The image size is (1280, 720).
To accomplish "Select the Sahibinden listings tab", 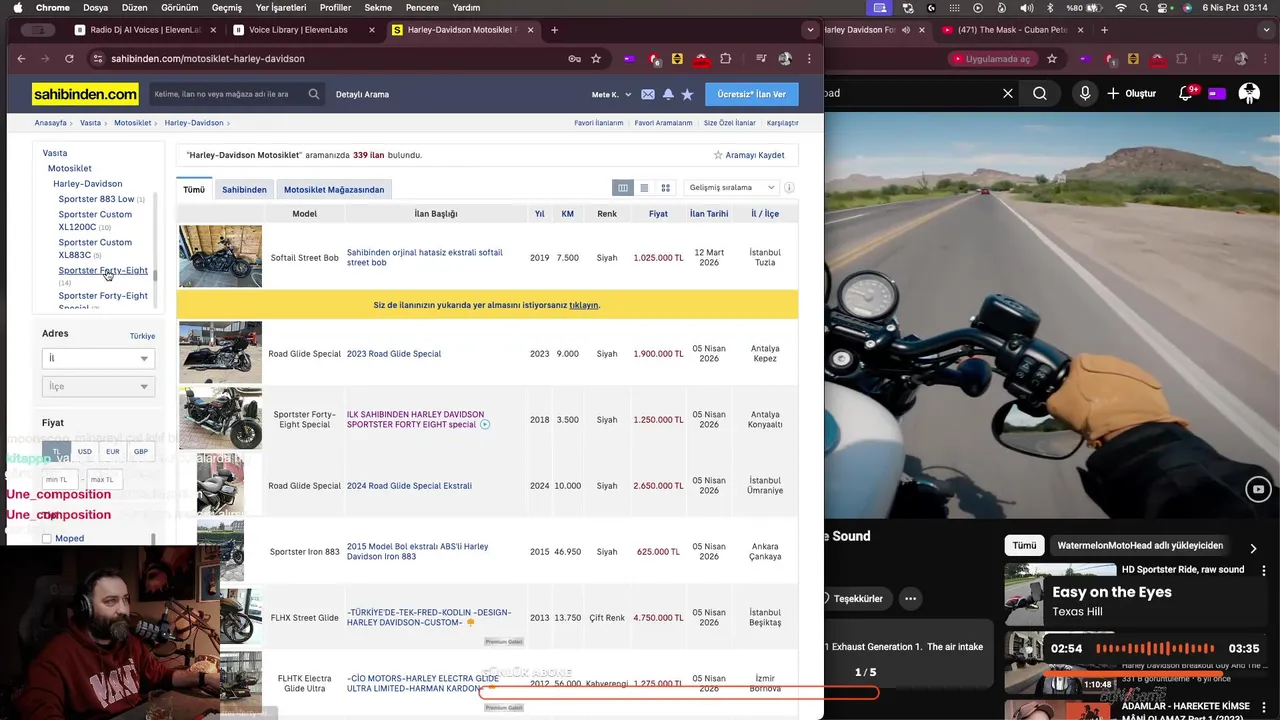I will pyautogui.click(x=244, y=189).
